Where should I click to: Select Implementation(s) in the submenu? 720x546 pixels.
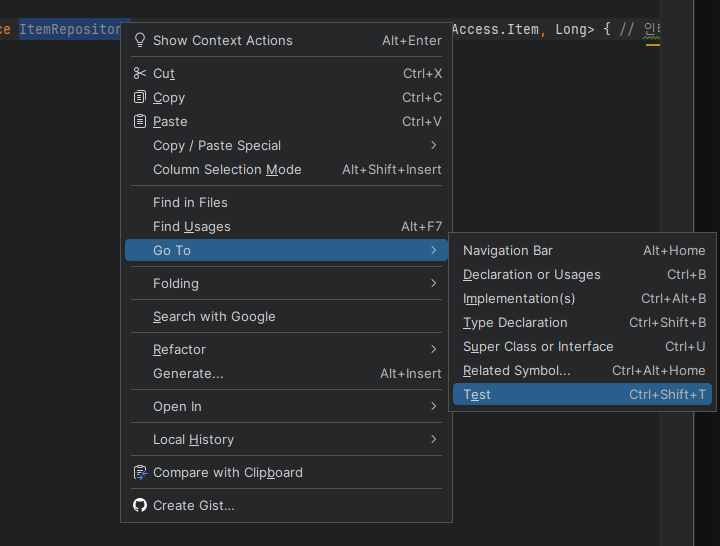tap(519, 298)
